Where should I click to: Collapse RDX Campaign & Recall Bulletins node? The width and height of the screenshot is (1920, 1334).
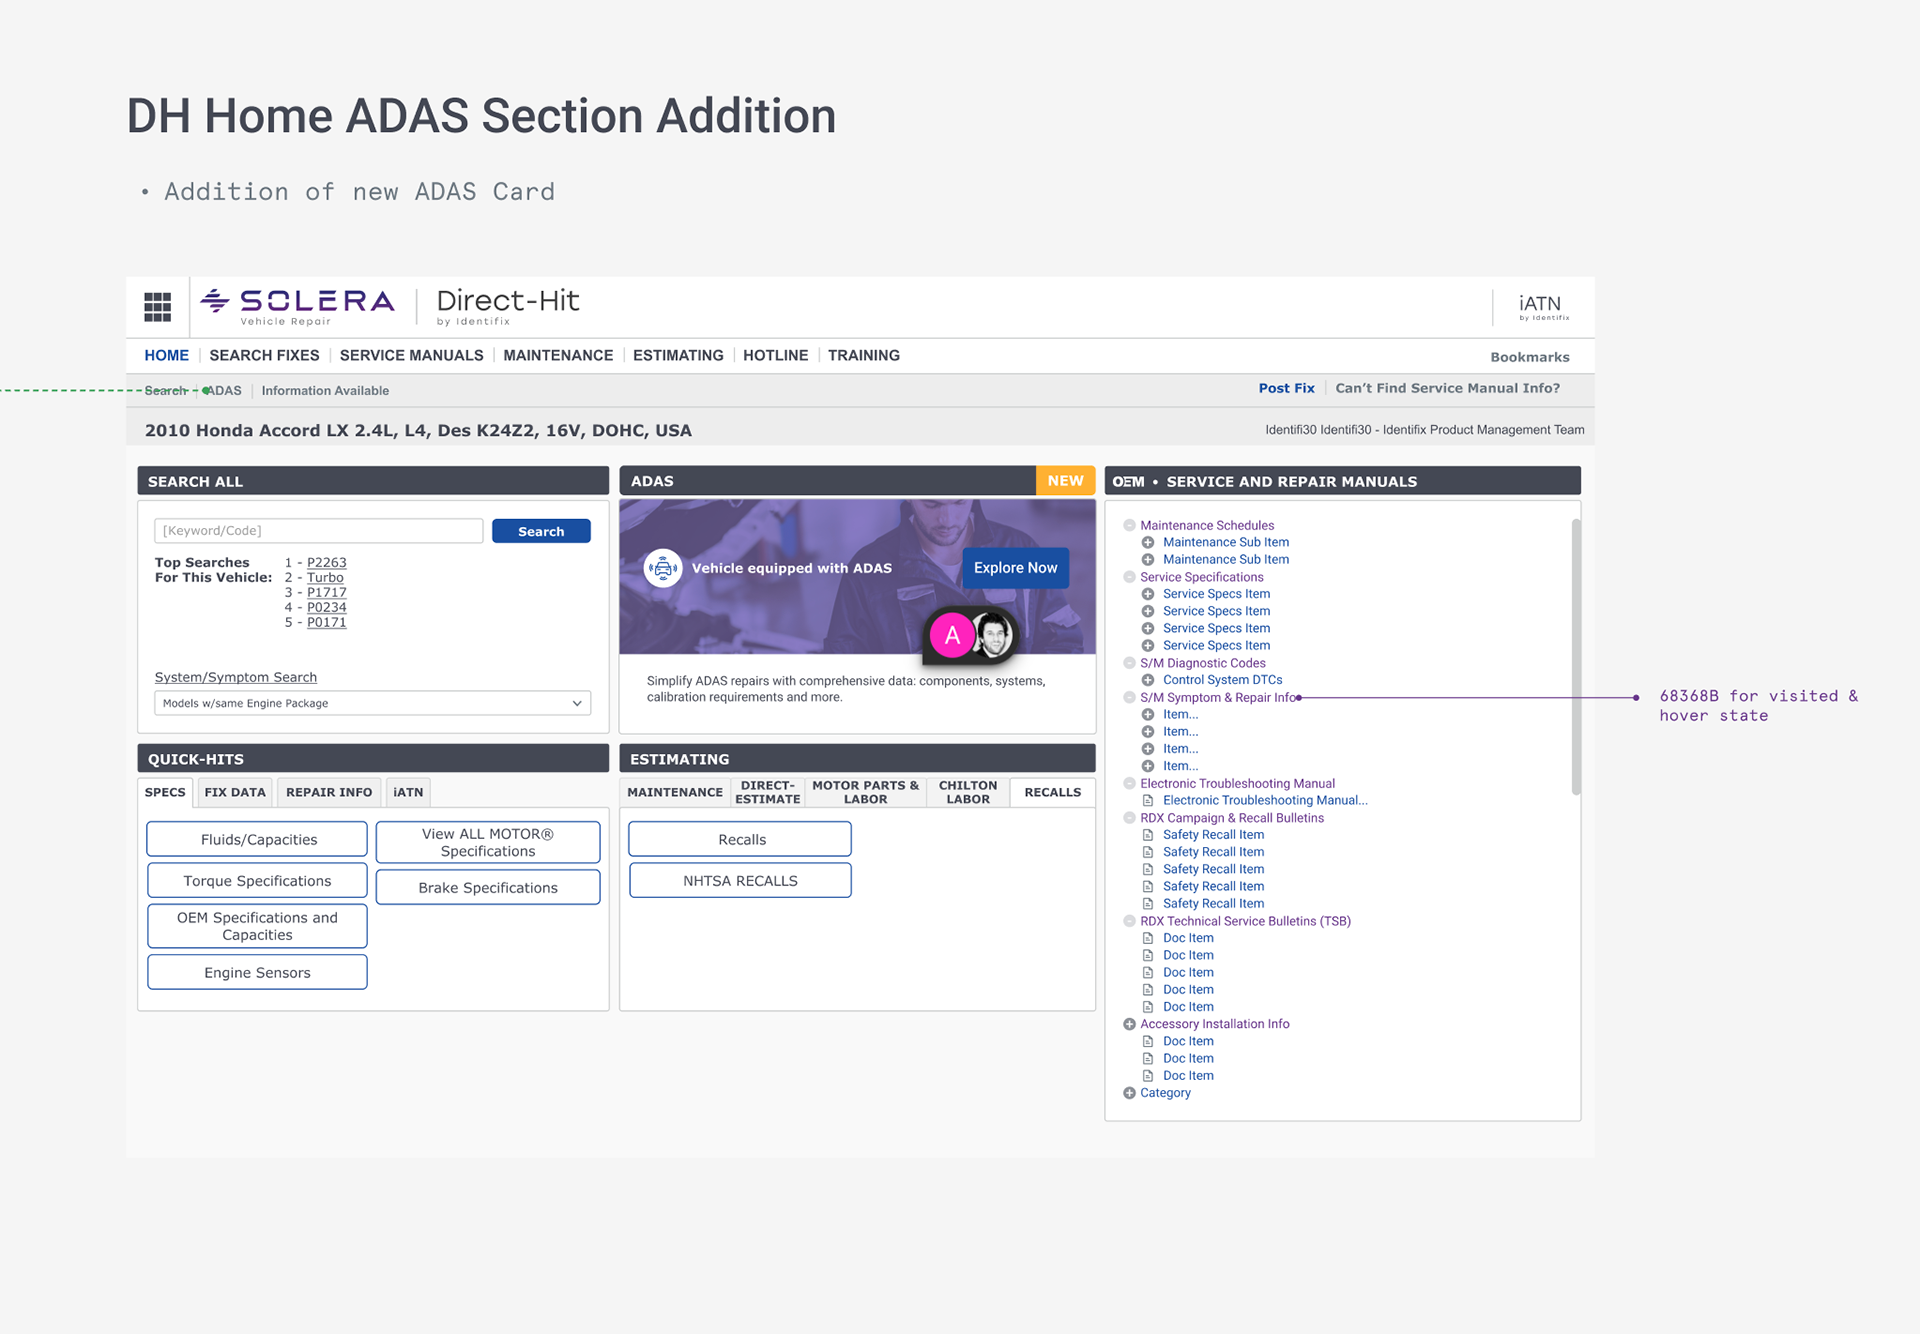pos(1129,818)
